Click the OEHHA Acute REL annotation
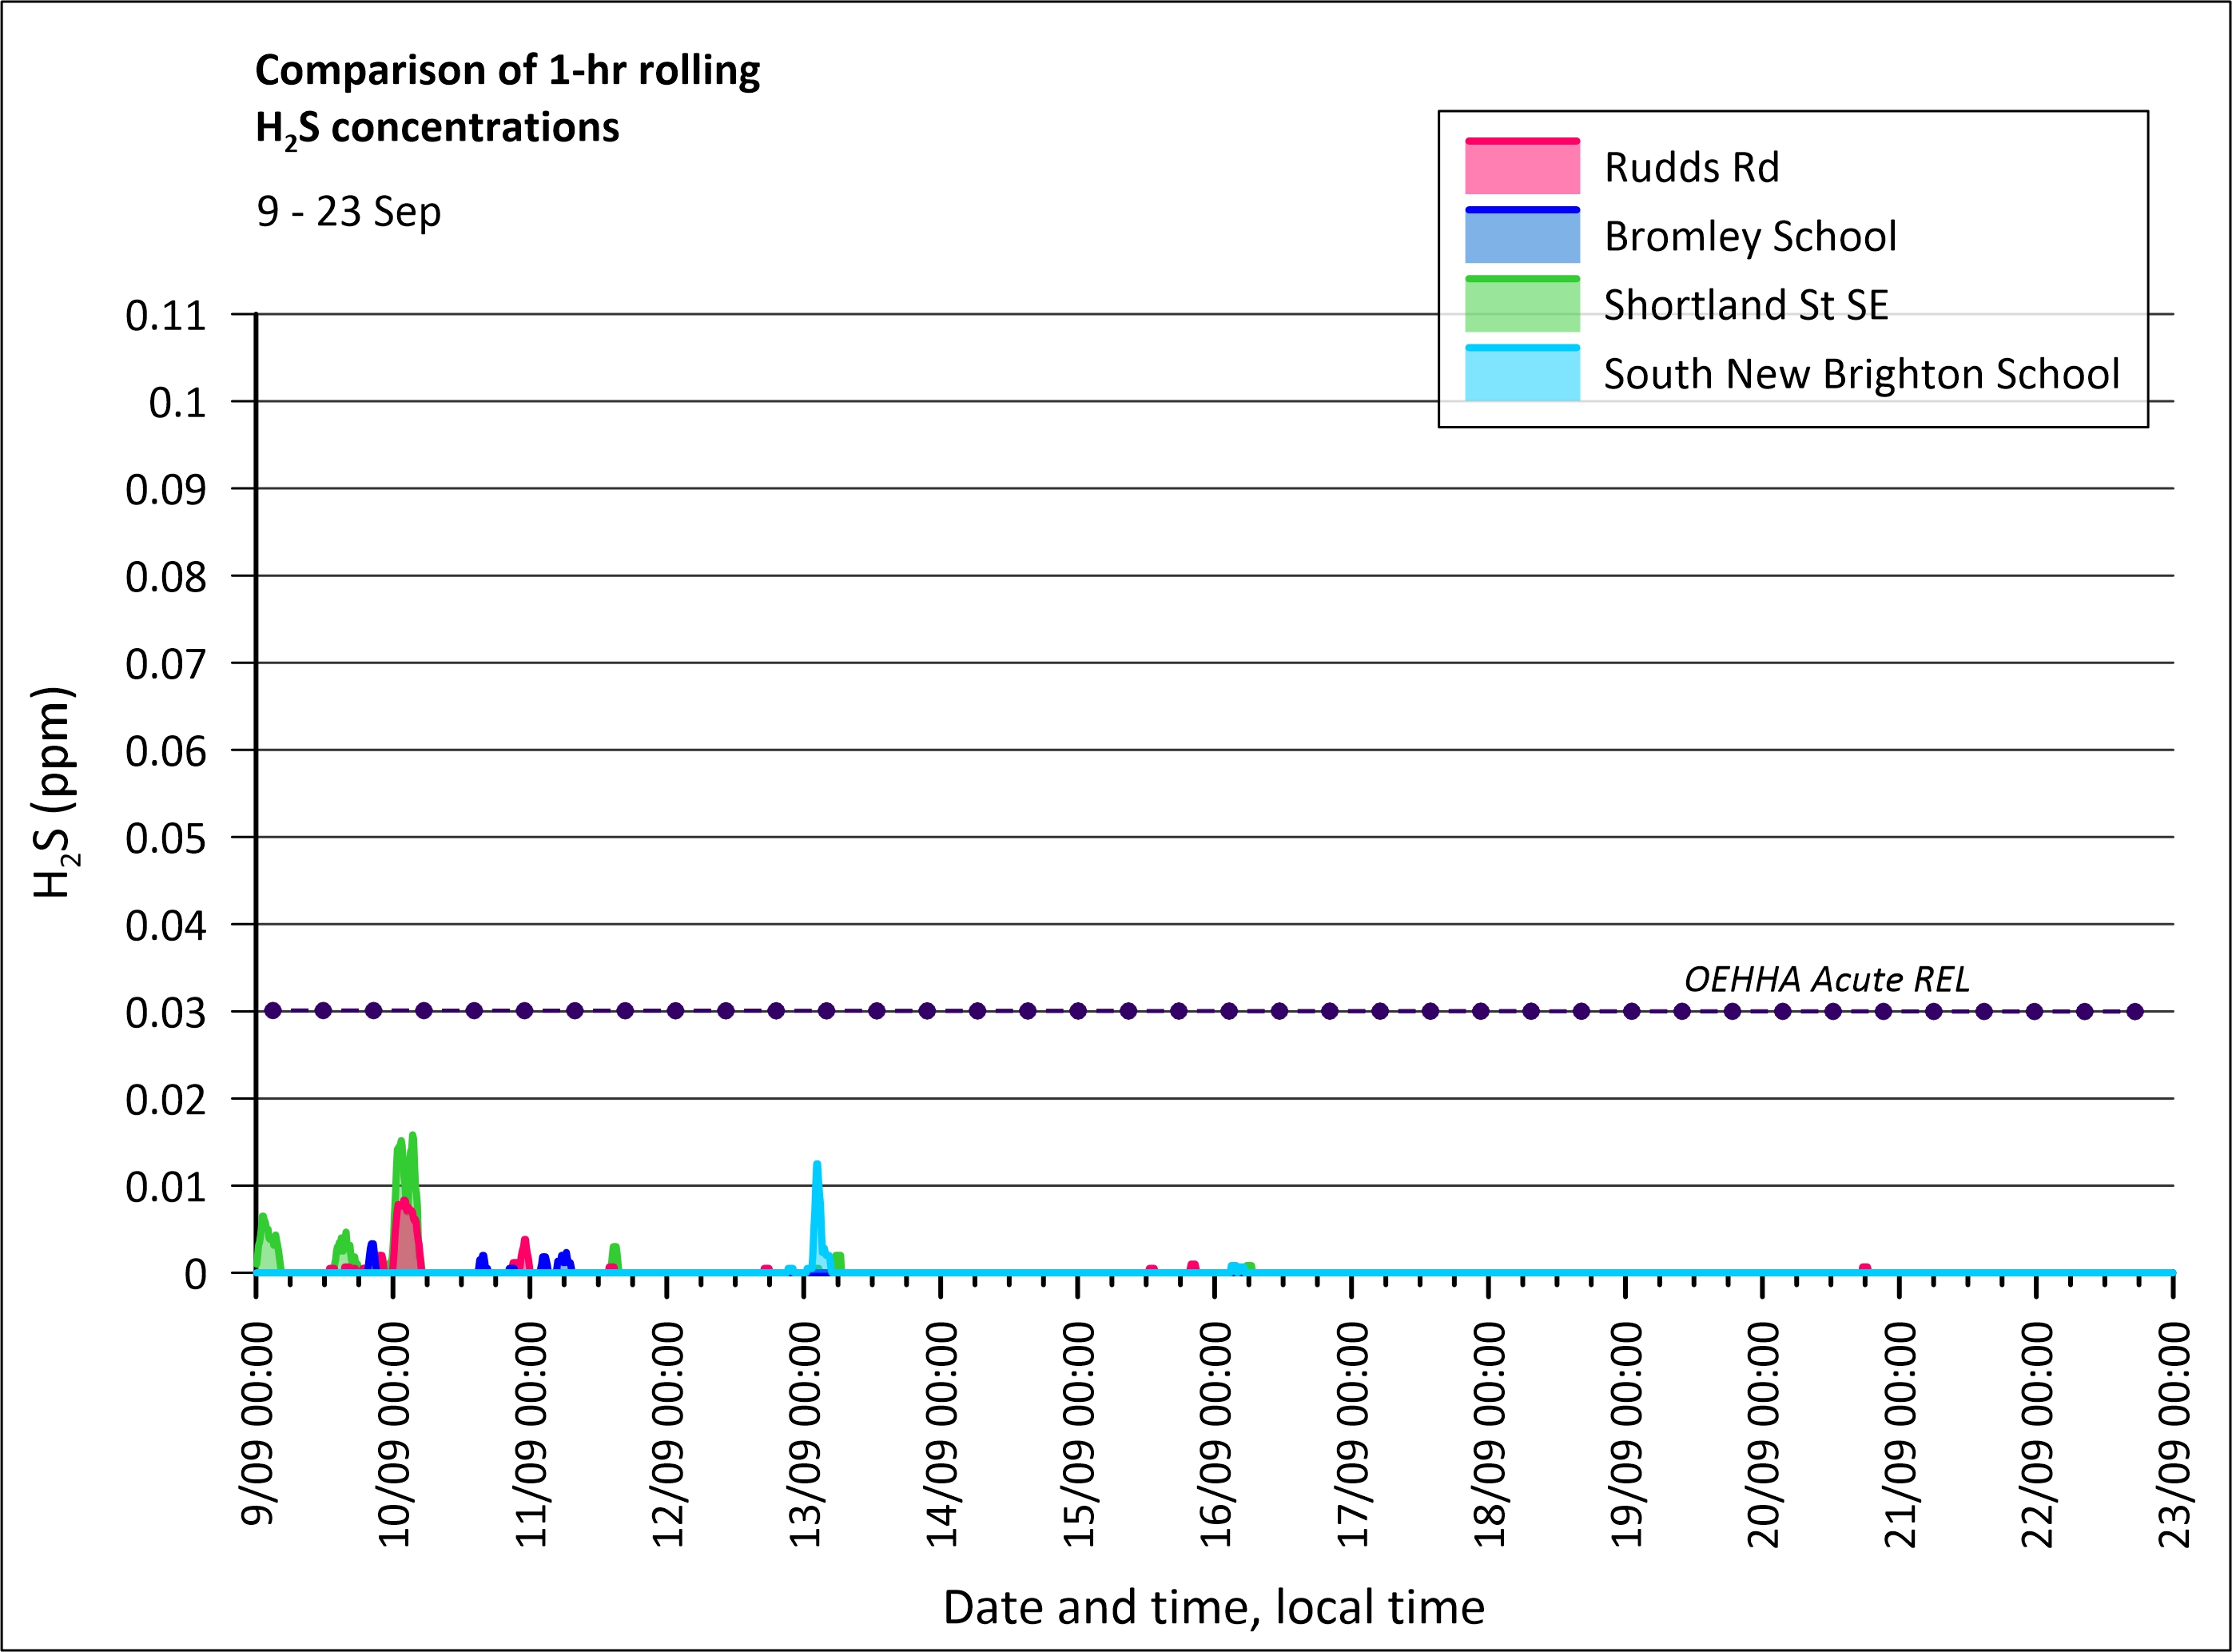The width and height of the screenshot is (2232, 1652). (x=1826, y=979)
